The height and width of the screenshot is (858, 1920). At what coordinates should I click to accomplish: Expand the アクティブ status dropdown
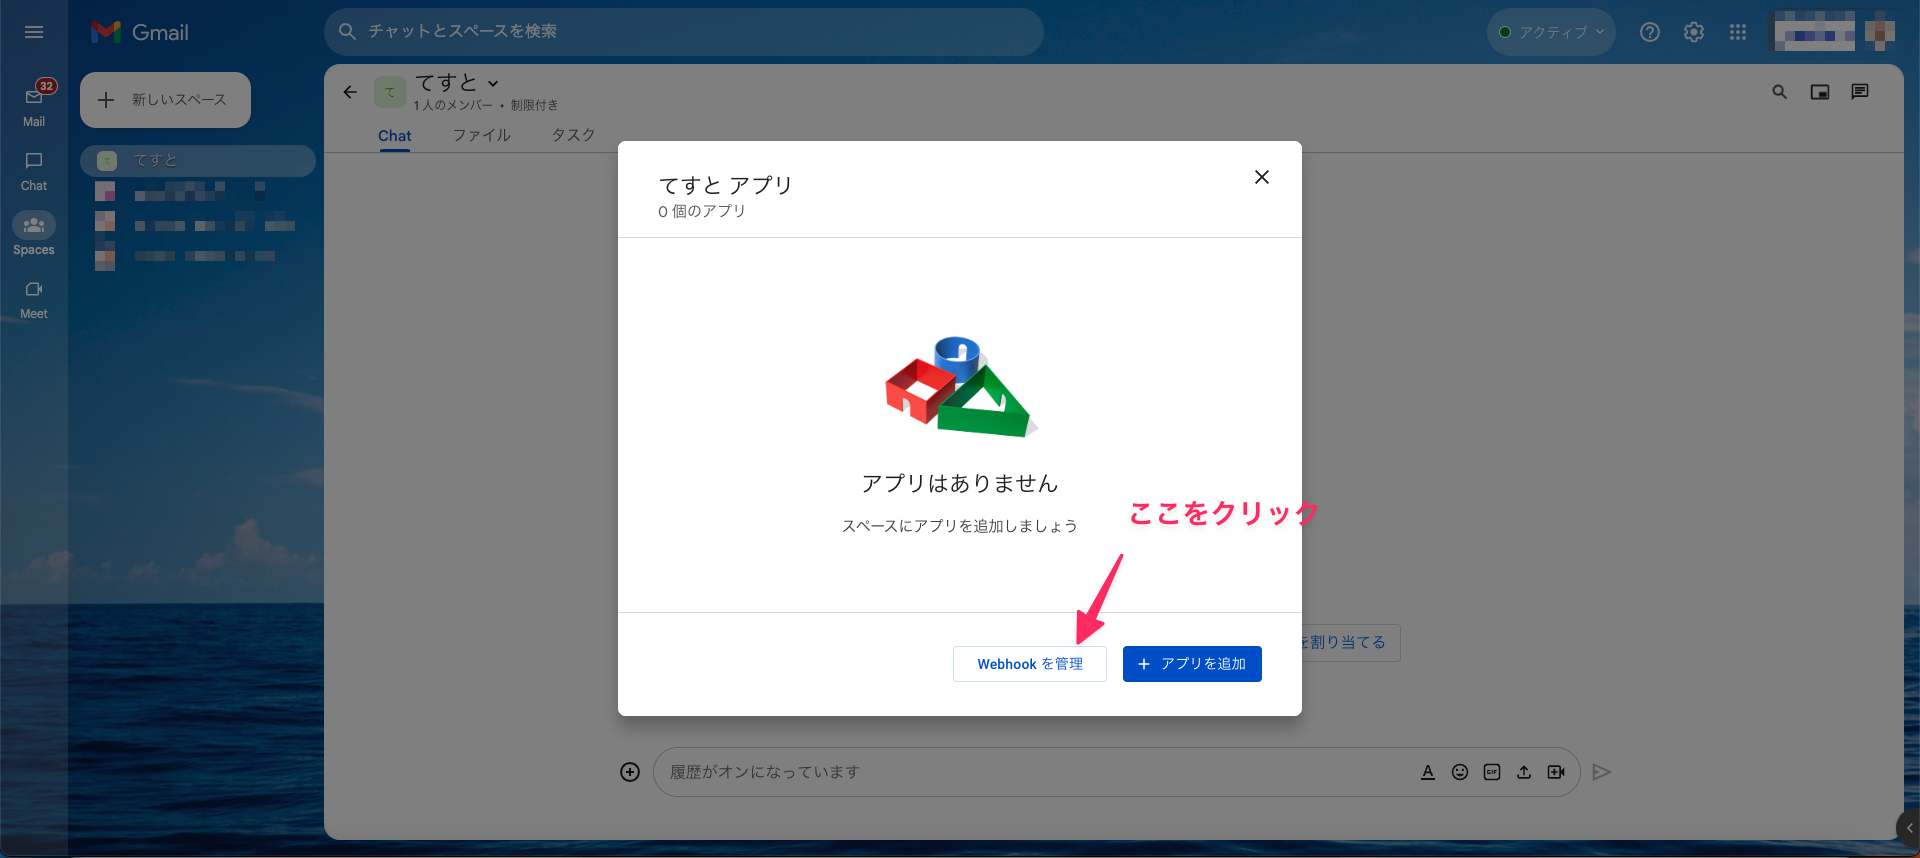(1552, 32)
